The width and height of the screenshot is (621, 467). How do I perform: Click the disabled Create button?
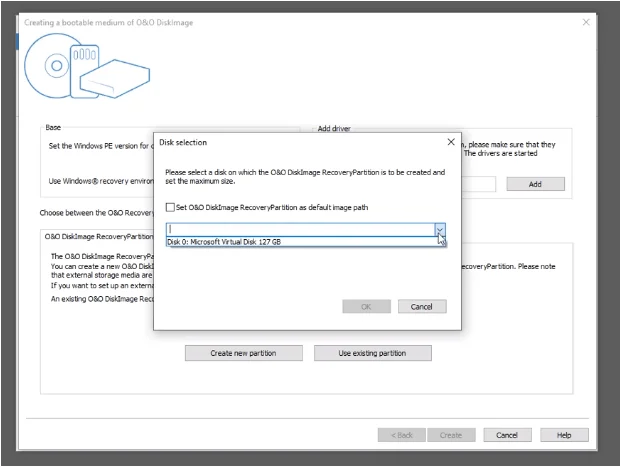click(451, 435)
